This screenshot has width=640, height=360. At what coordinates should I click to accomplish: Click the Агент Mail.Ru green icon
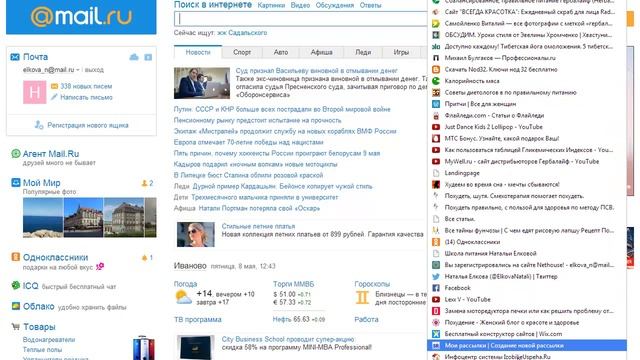coord(16,153)
